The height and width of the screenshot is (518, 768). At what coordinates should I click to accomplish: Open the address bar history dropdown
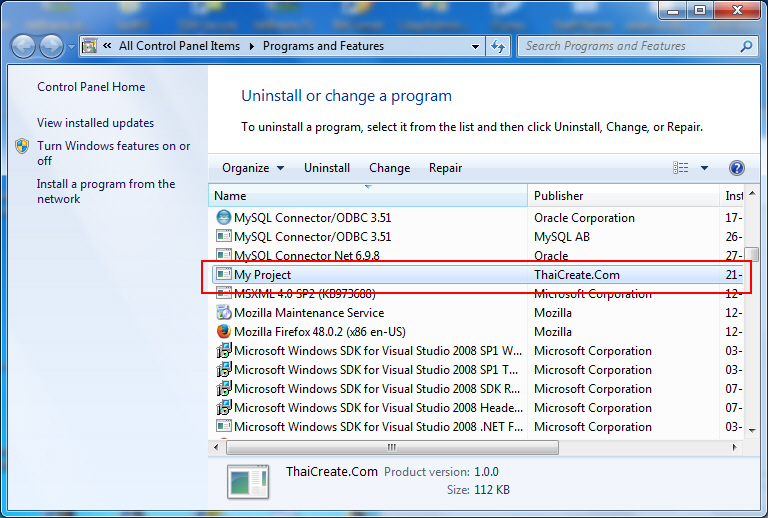click(x=475, y=47)
